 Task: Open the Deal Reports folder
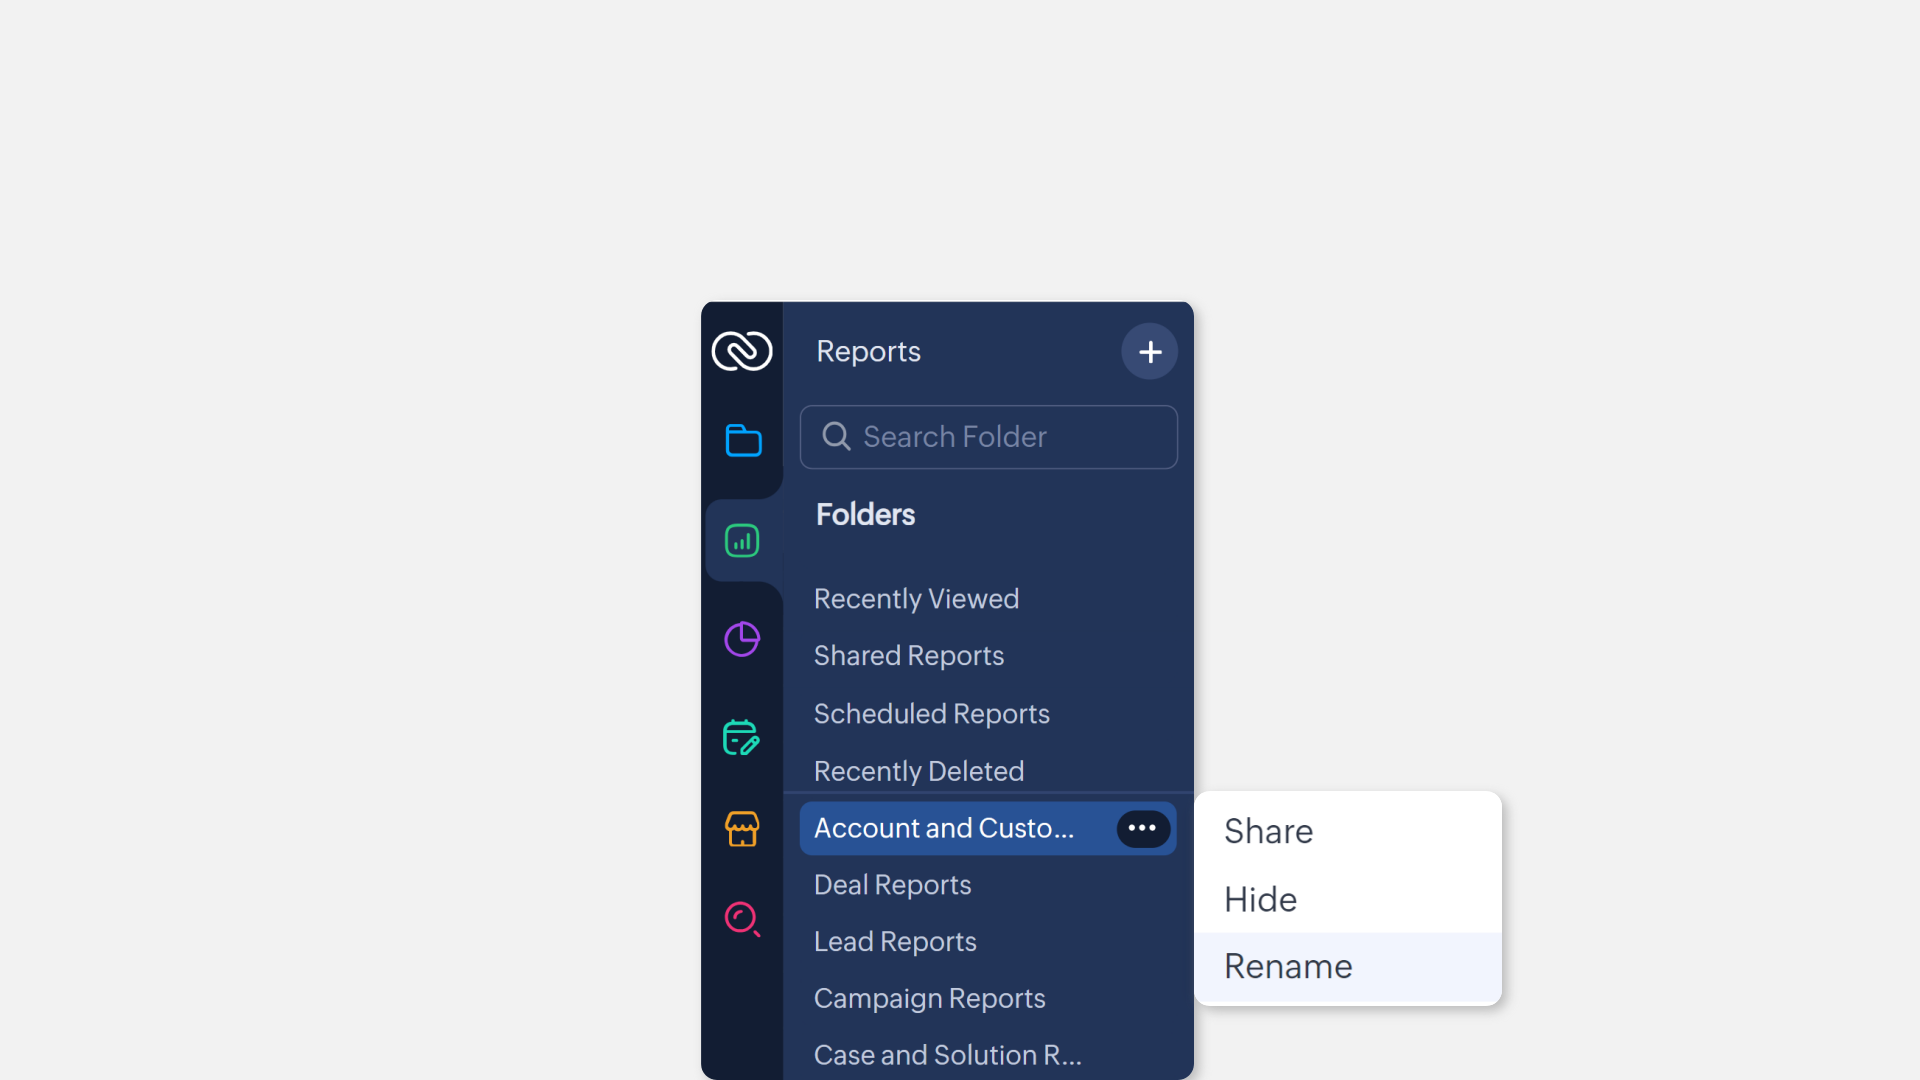[x=893, y=885]
